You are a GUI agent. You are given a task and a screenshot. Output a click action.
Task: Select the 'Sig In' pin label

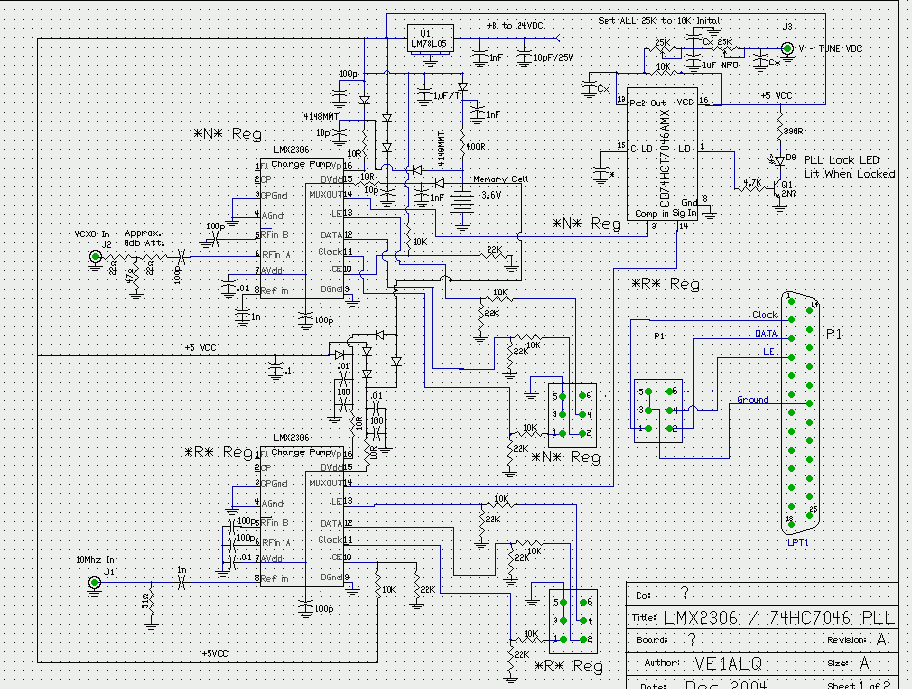coord(684,213)
